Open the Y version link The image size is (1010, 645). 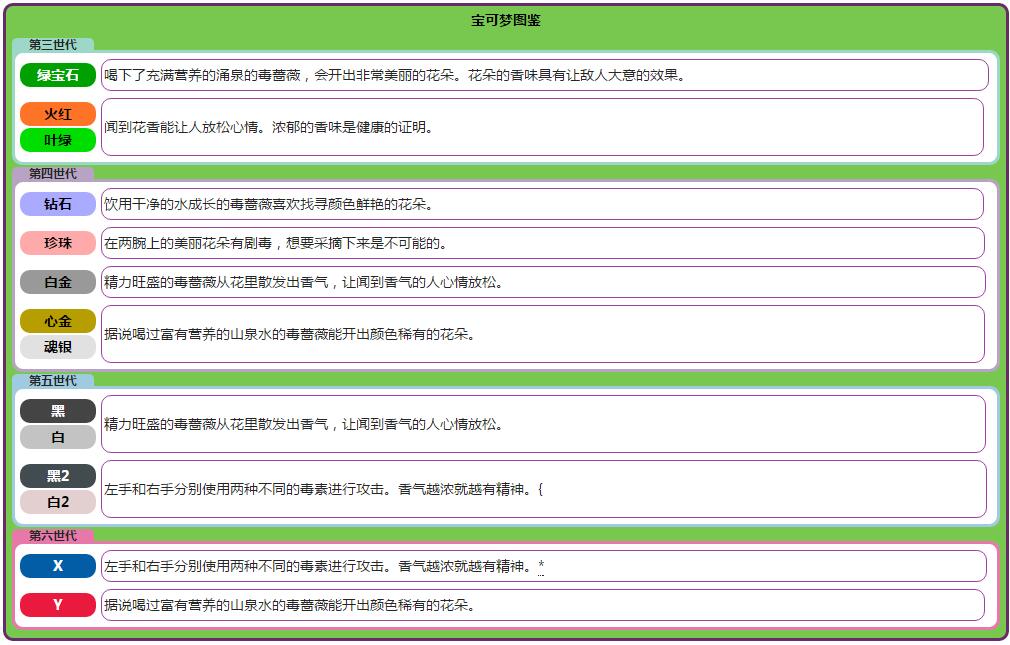pos(58,605)
